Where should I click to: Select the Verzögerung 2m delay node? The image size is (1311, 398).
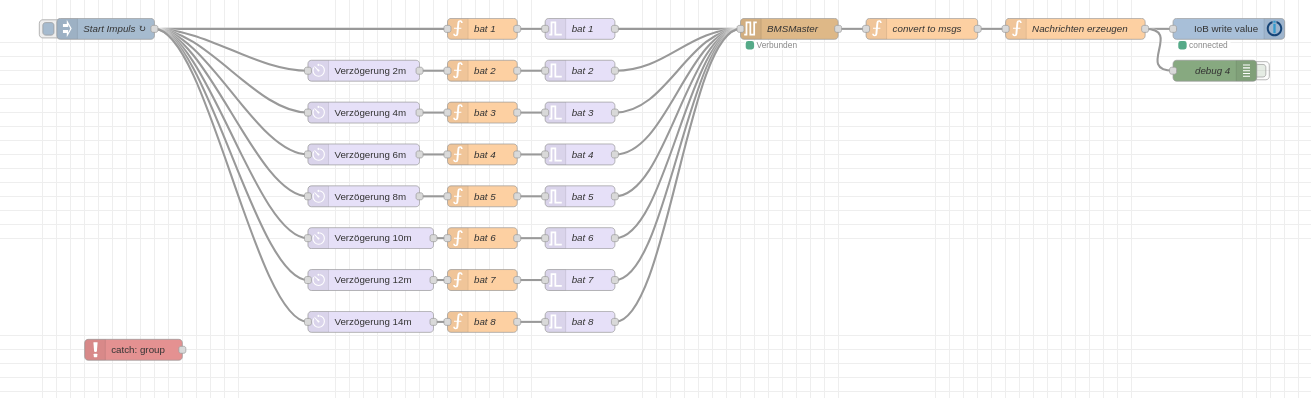[x=364, y=71]
